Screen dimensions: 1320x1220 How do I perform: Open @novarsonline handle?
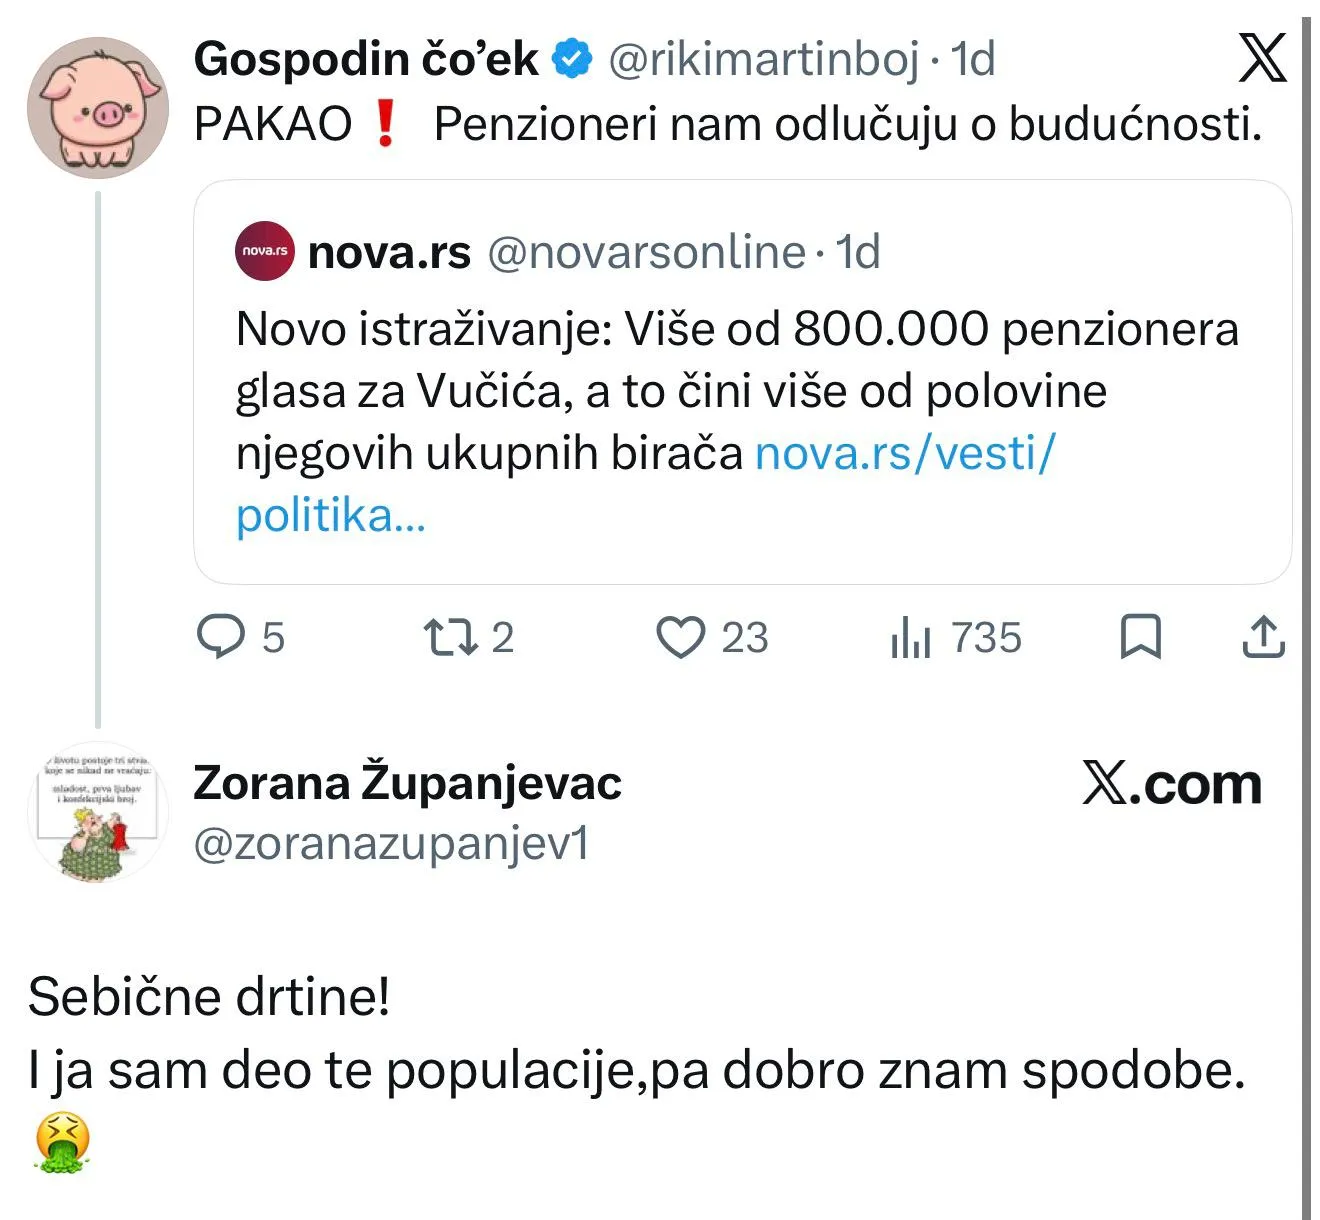tap(646, 252)
